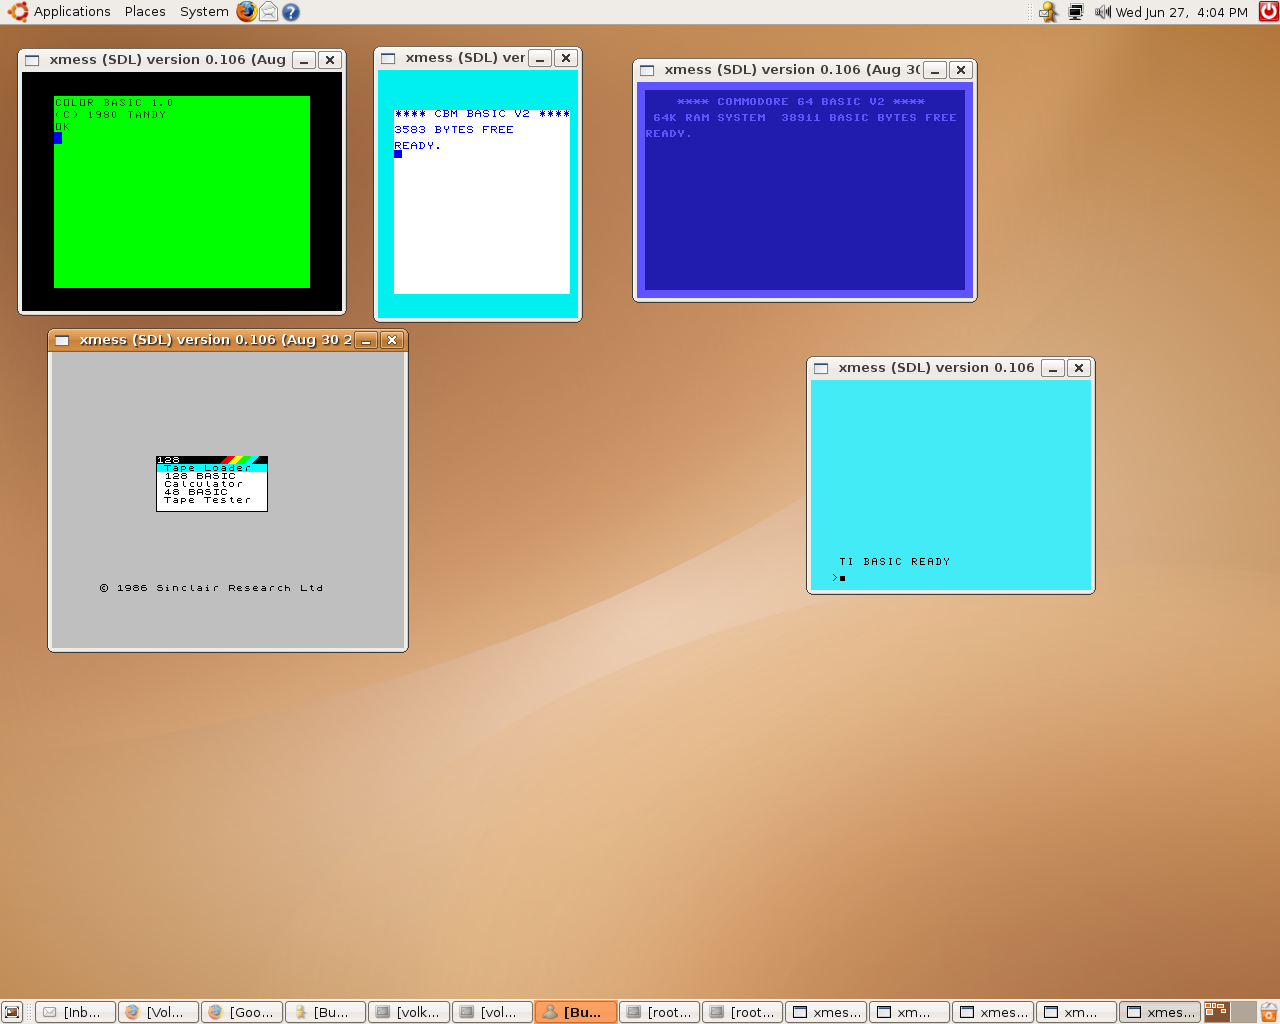
Task: Minimize the Commodore 64 window
Action: (x=935, y=70)
